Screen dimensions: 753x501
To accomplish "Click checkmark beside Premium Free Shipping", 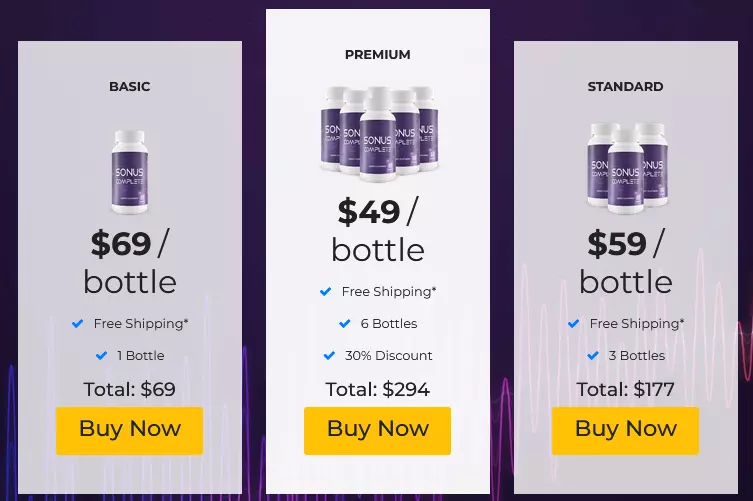I will click(x=326, y=292).
